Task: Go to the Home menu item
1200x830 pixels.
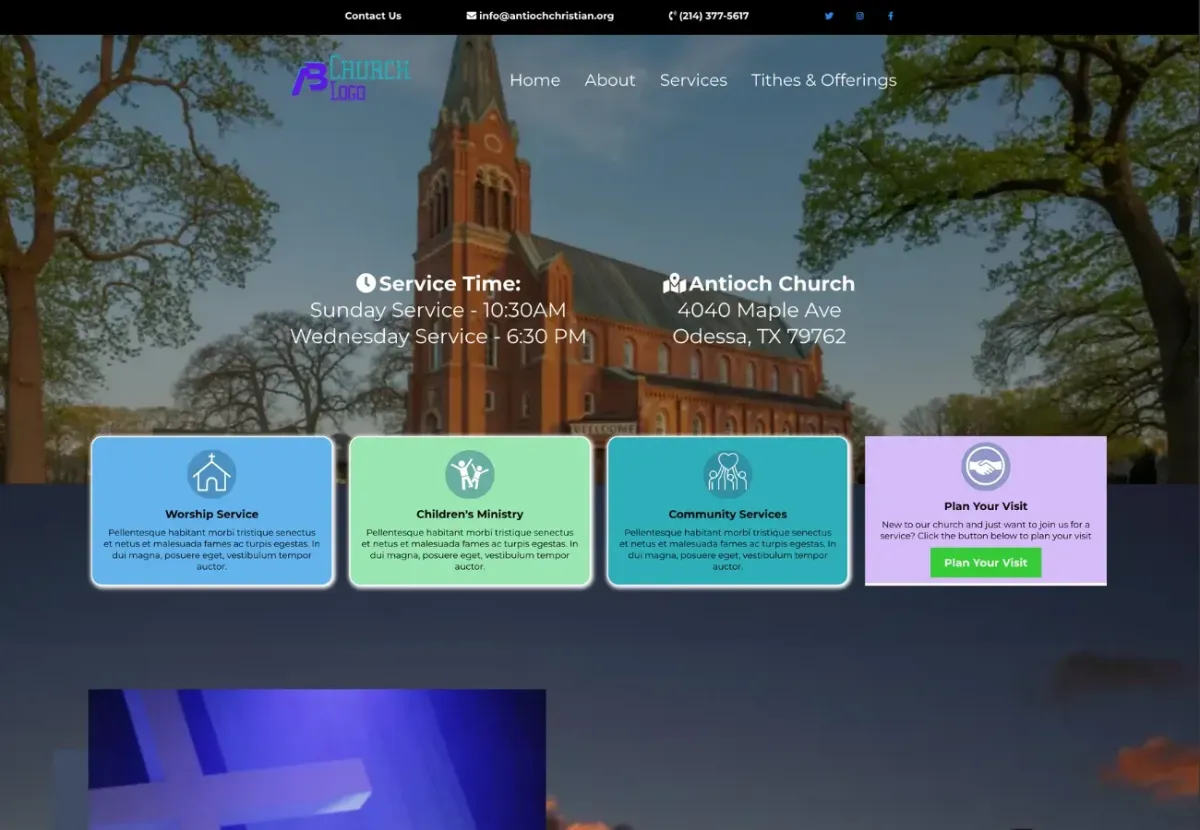Action: (x=535, y=80)
